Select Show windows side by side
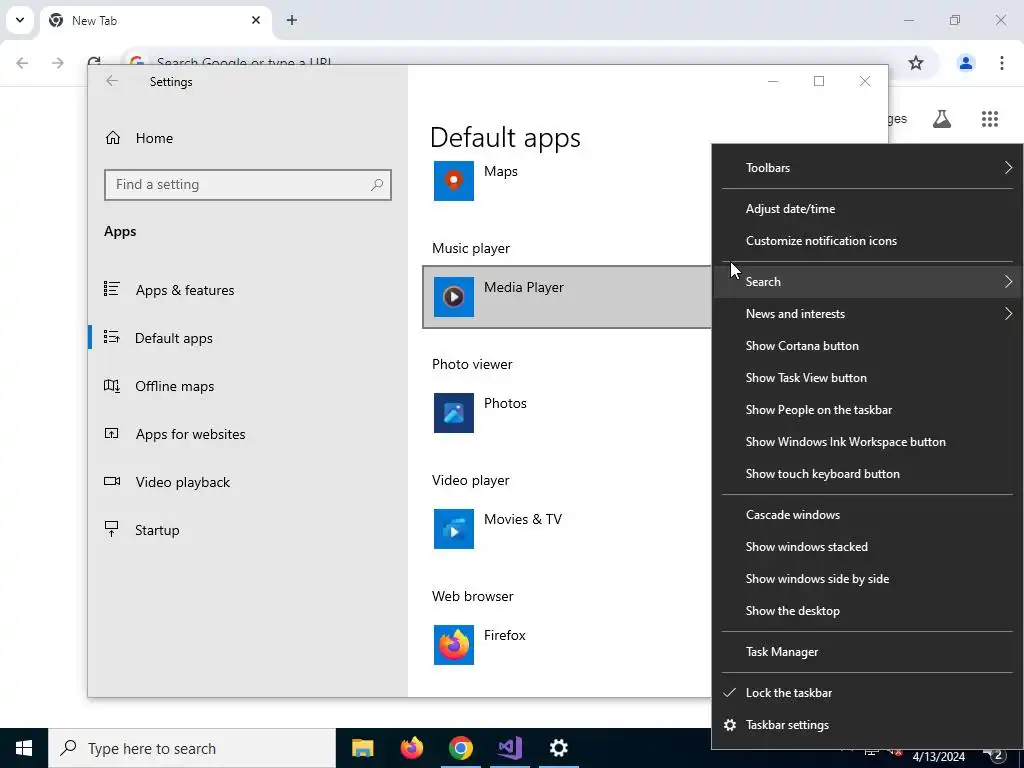The height and width of the screenshot is (768, 1024). coord(867,579)
